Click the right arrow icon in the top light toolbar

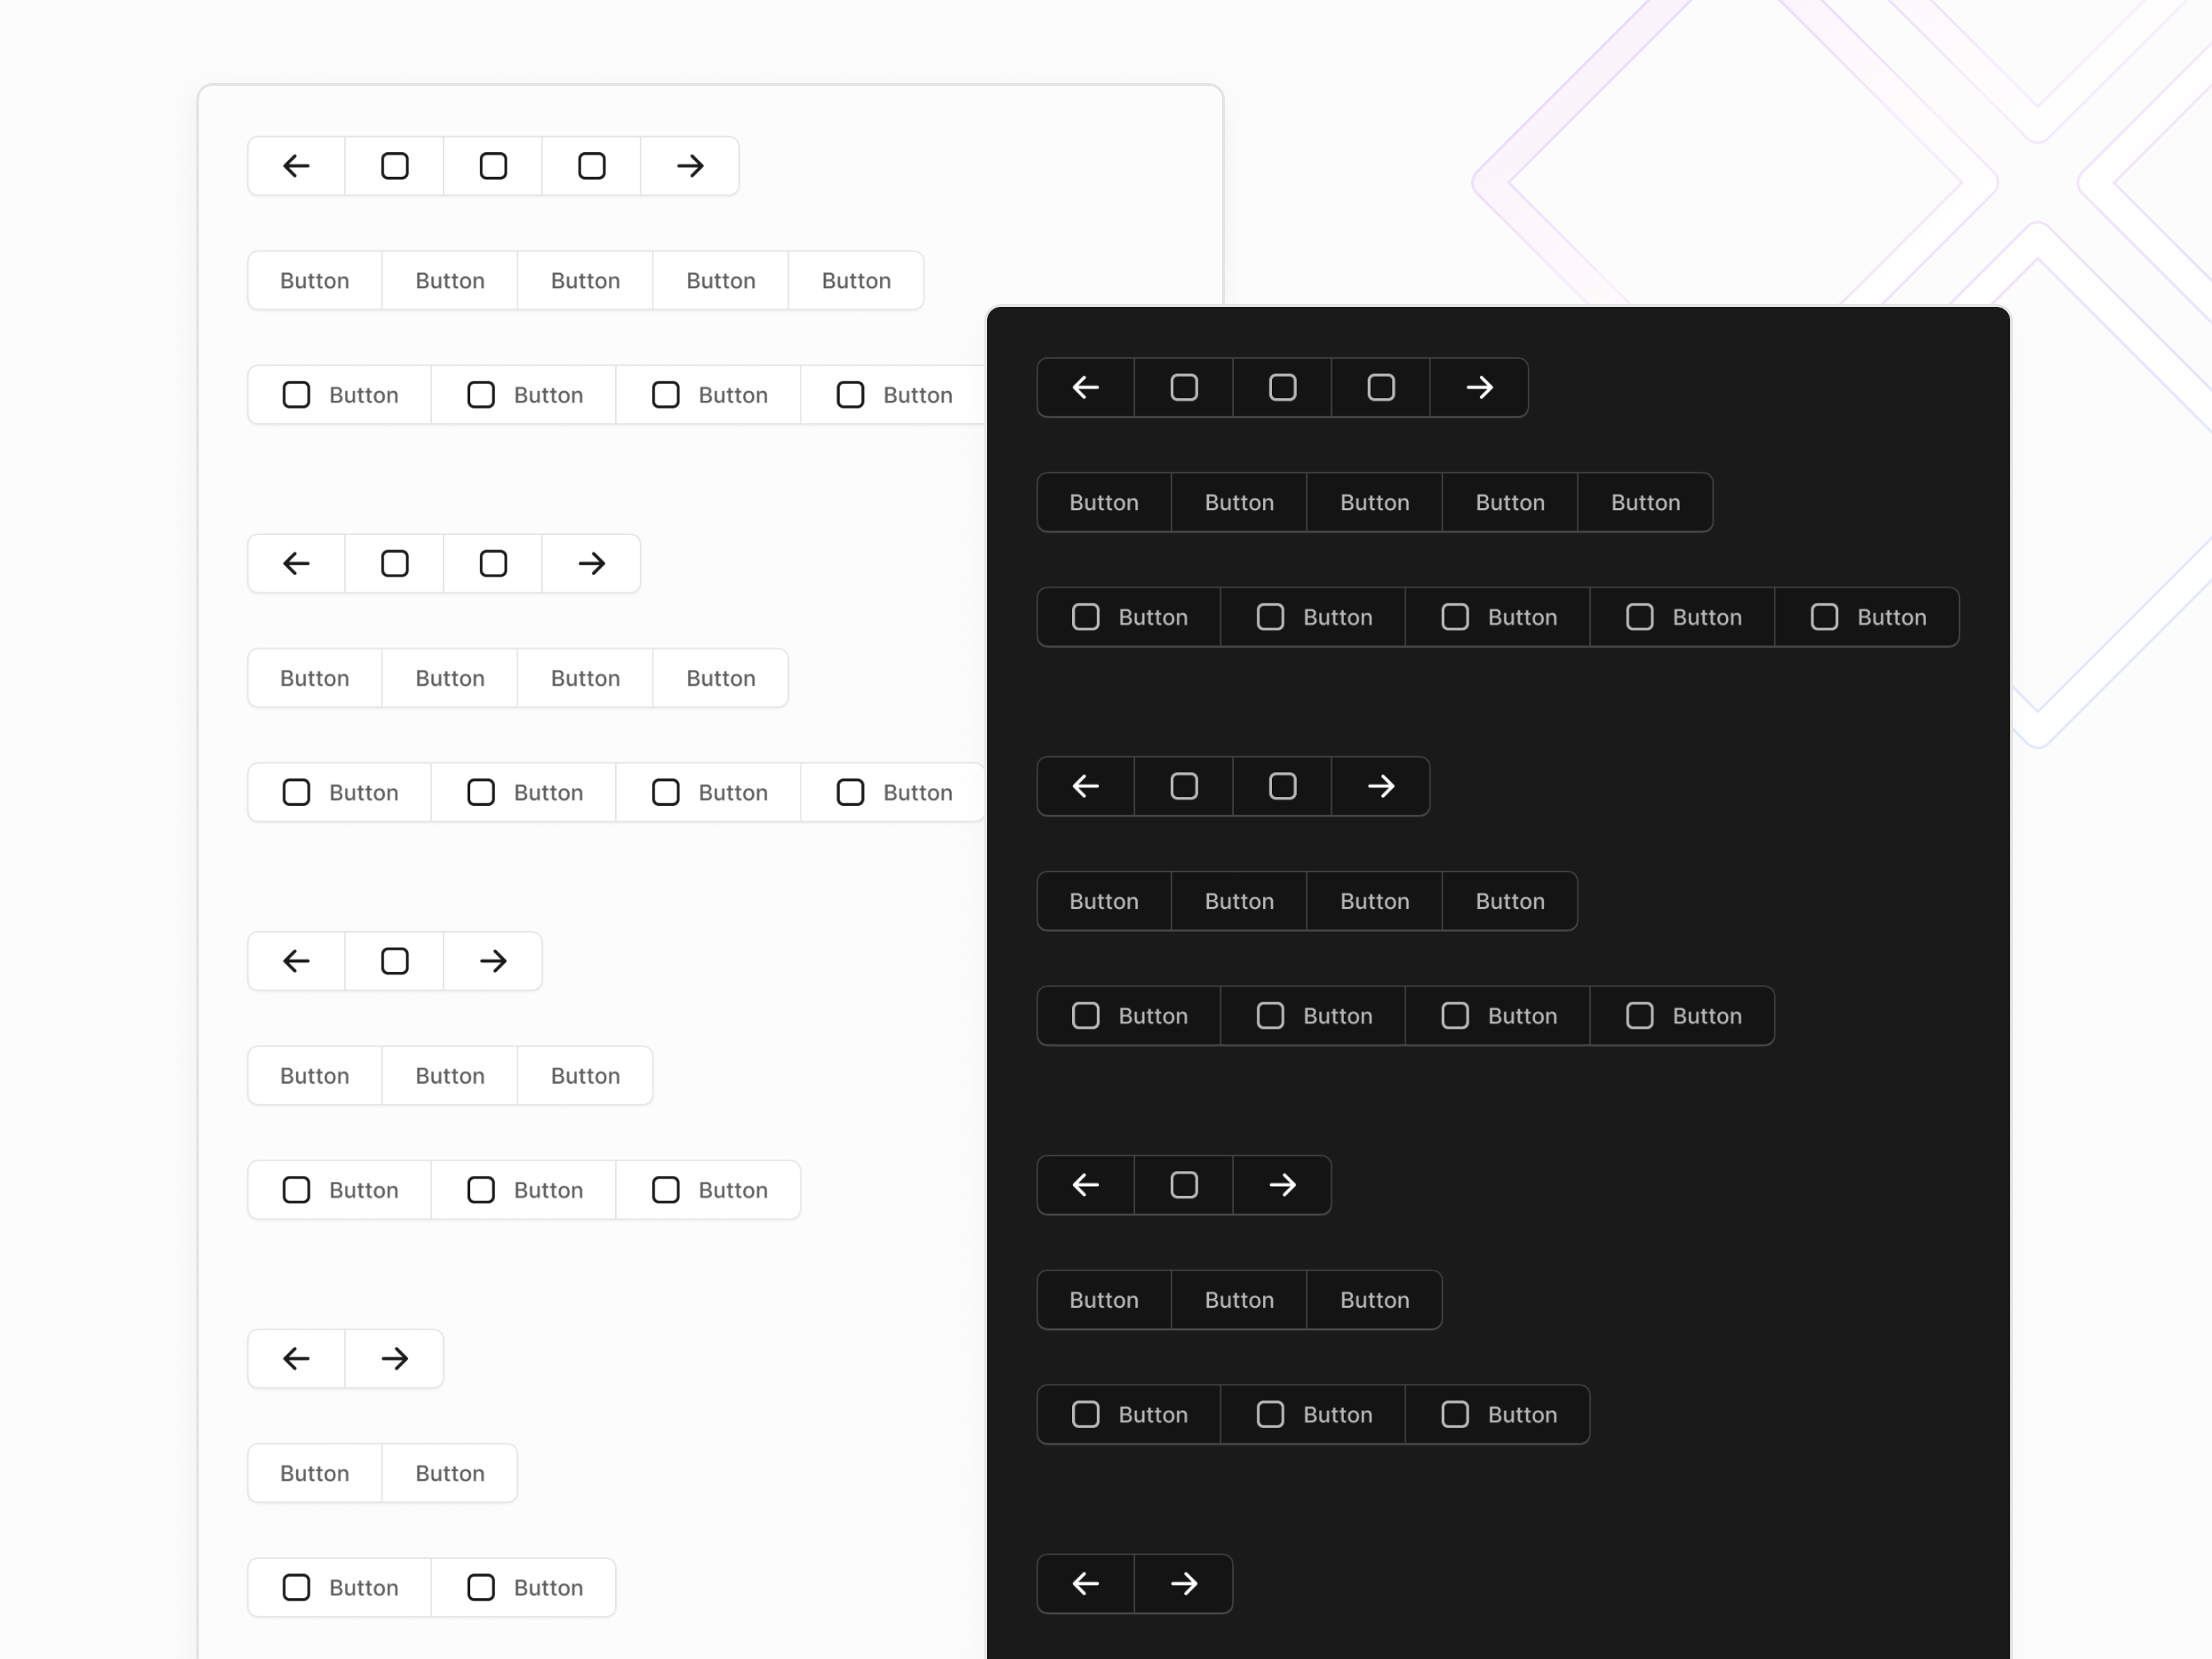click(689, 166)
